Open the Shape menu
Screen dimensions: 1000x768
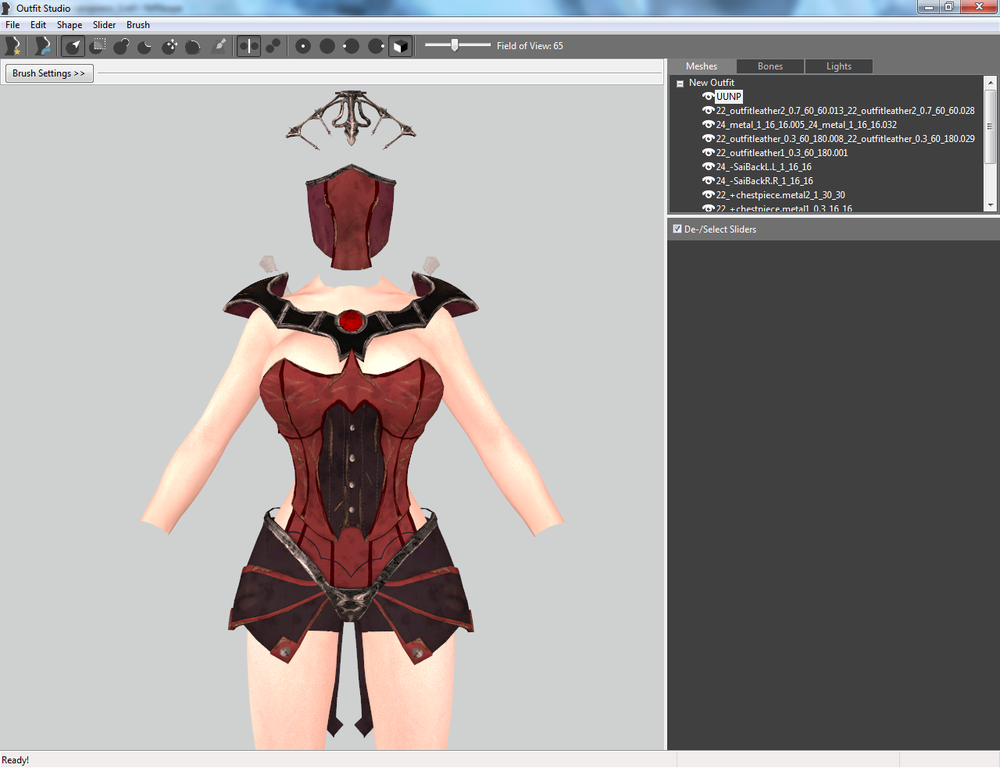coord(70,25)
